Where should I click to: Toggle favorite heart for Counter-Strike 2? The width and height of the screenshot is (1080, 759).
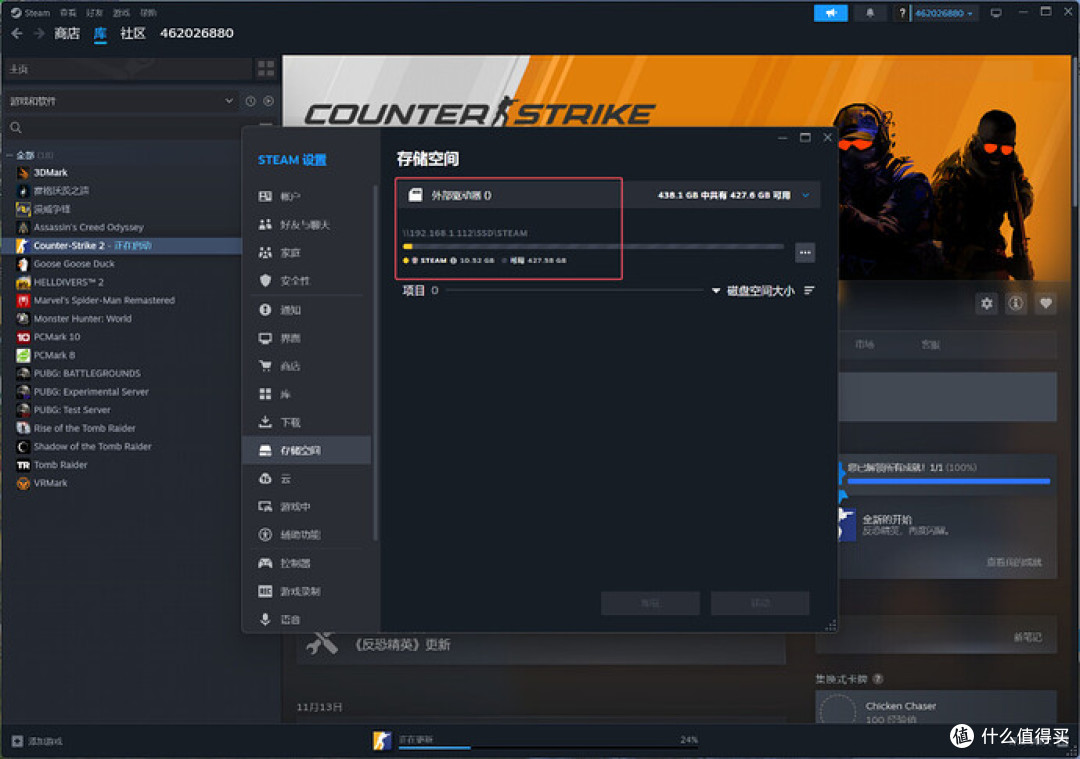click(x=1046, y=303)
